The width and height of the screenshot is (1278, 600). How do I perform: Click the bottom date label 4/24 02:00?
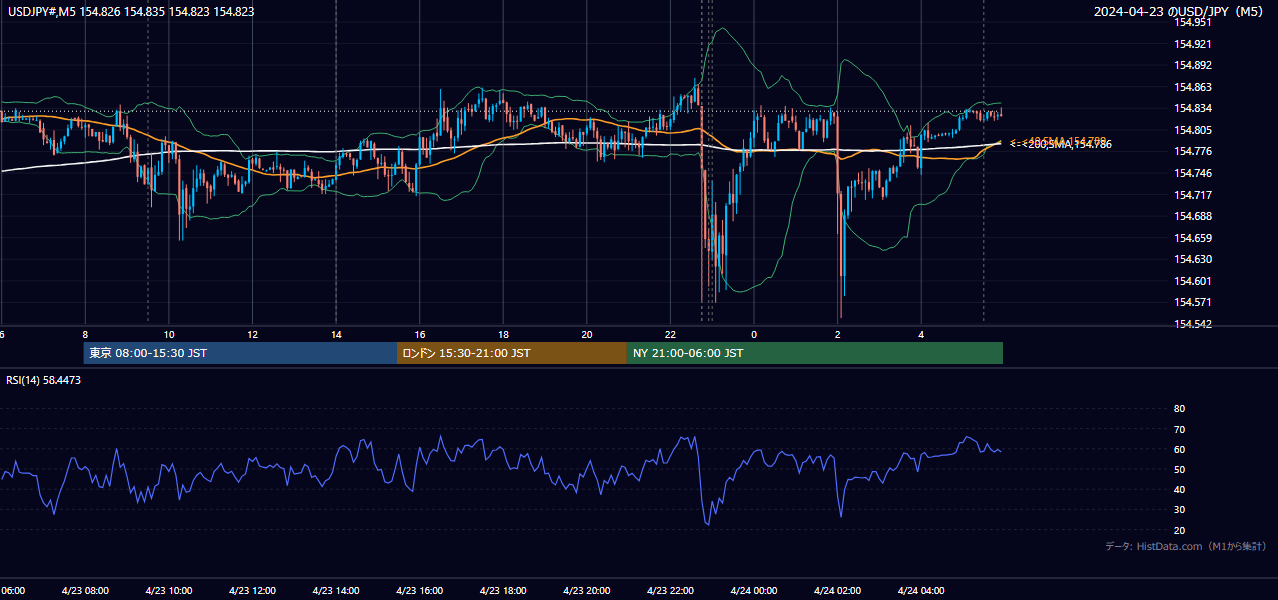click(837, 591)
